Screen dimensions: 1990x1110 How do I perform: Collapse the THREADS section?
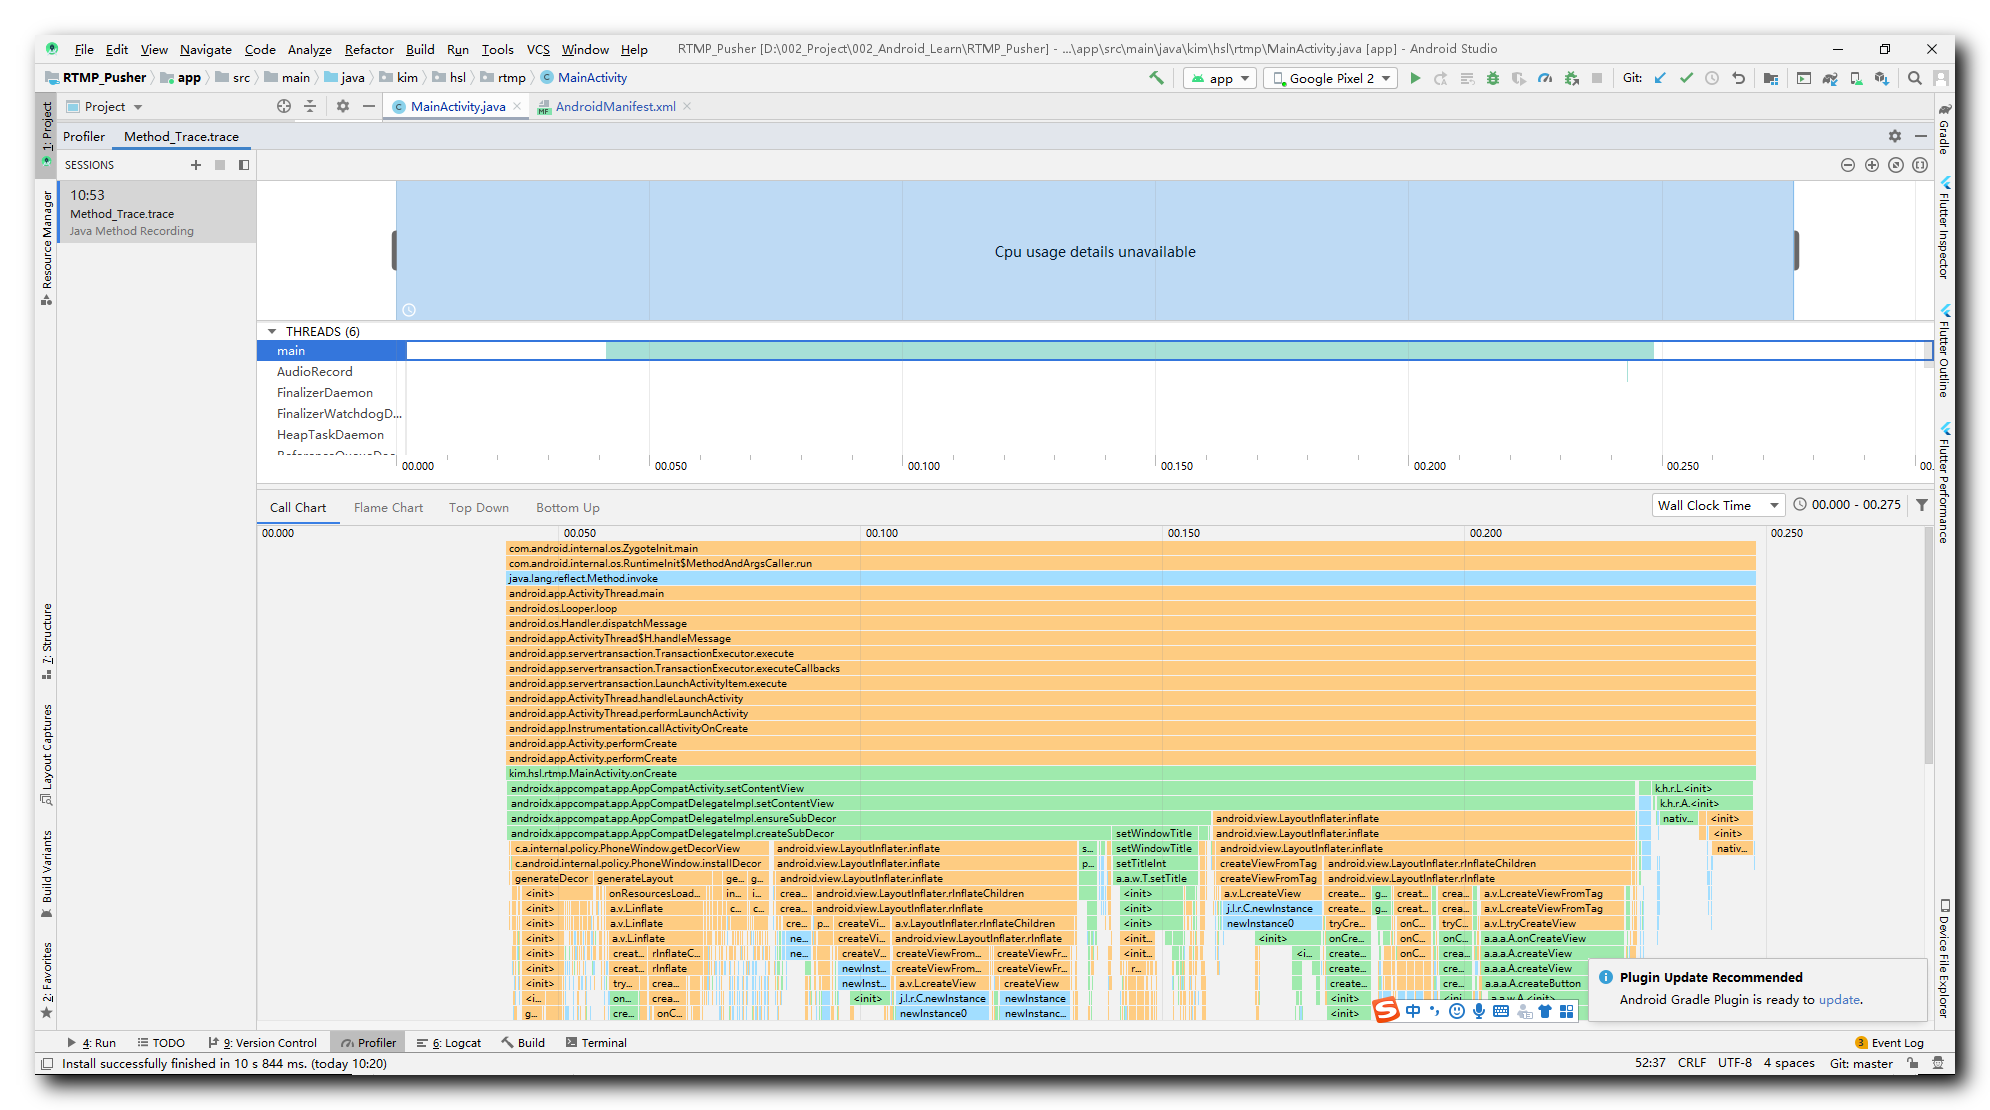[272, 331]
